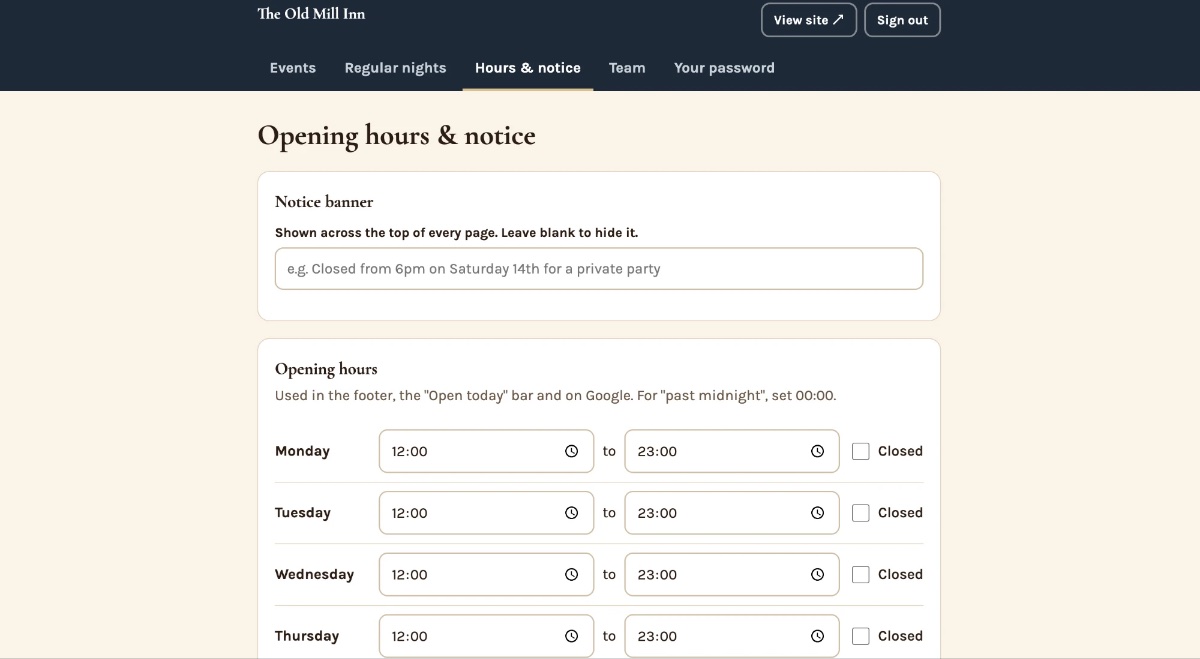
Task: Click the Monday row label
Action: click(302, 451)
